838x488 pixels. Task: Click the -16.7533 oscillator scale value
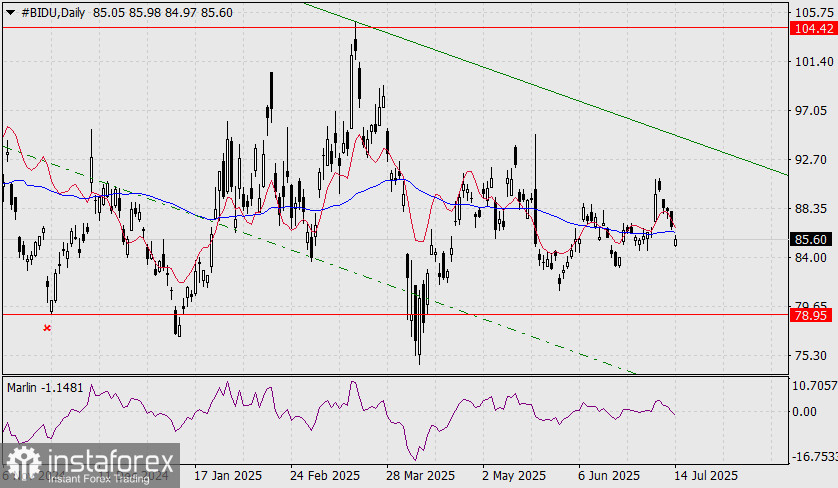(x=814, y=457)
